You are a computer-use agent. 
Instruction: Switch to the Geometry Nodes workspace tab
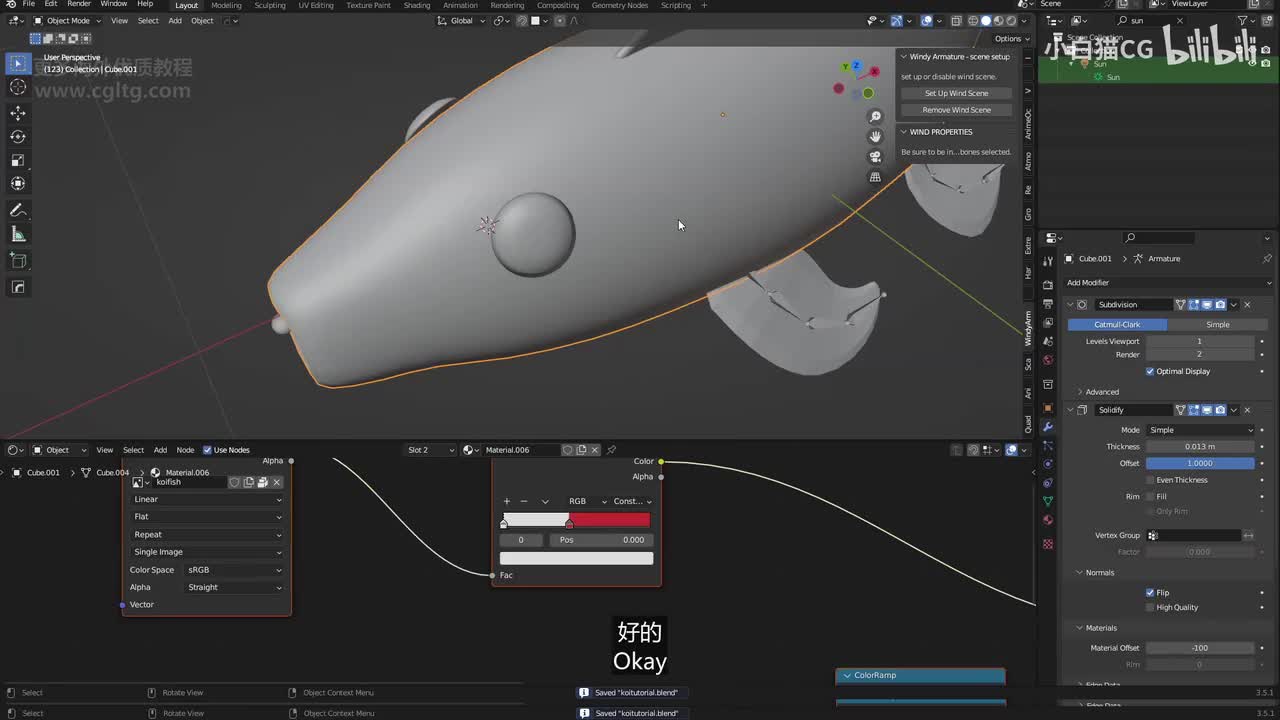pyautogui.click(x=620, y=5)
